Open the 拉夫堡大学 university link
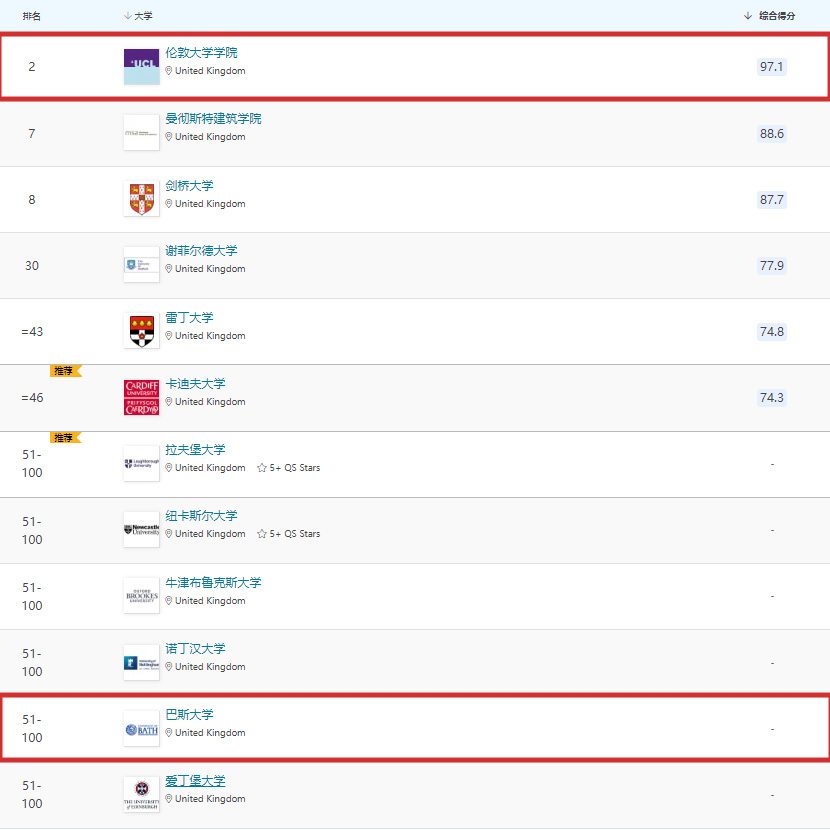 [x=195, y=450]
